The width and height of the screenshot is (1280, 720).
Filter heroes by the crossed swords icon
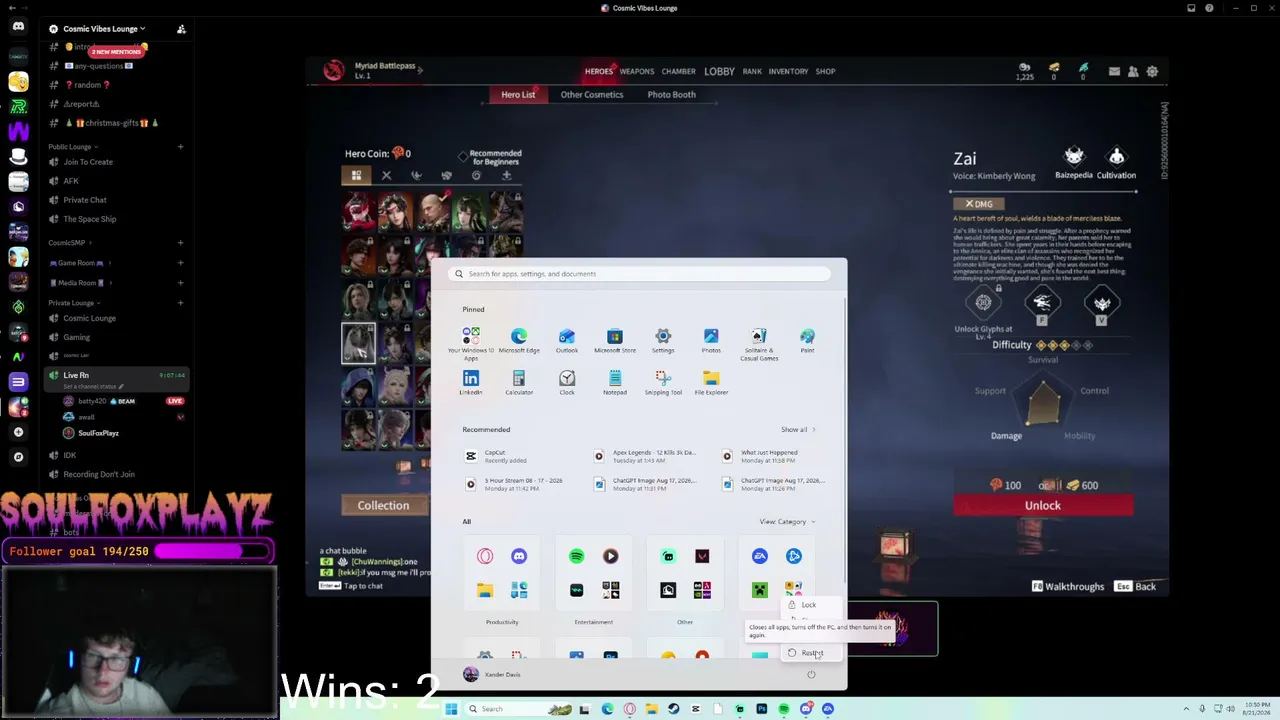(386, 176)
